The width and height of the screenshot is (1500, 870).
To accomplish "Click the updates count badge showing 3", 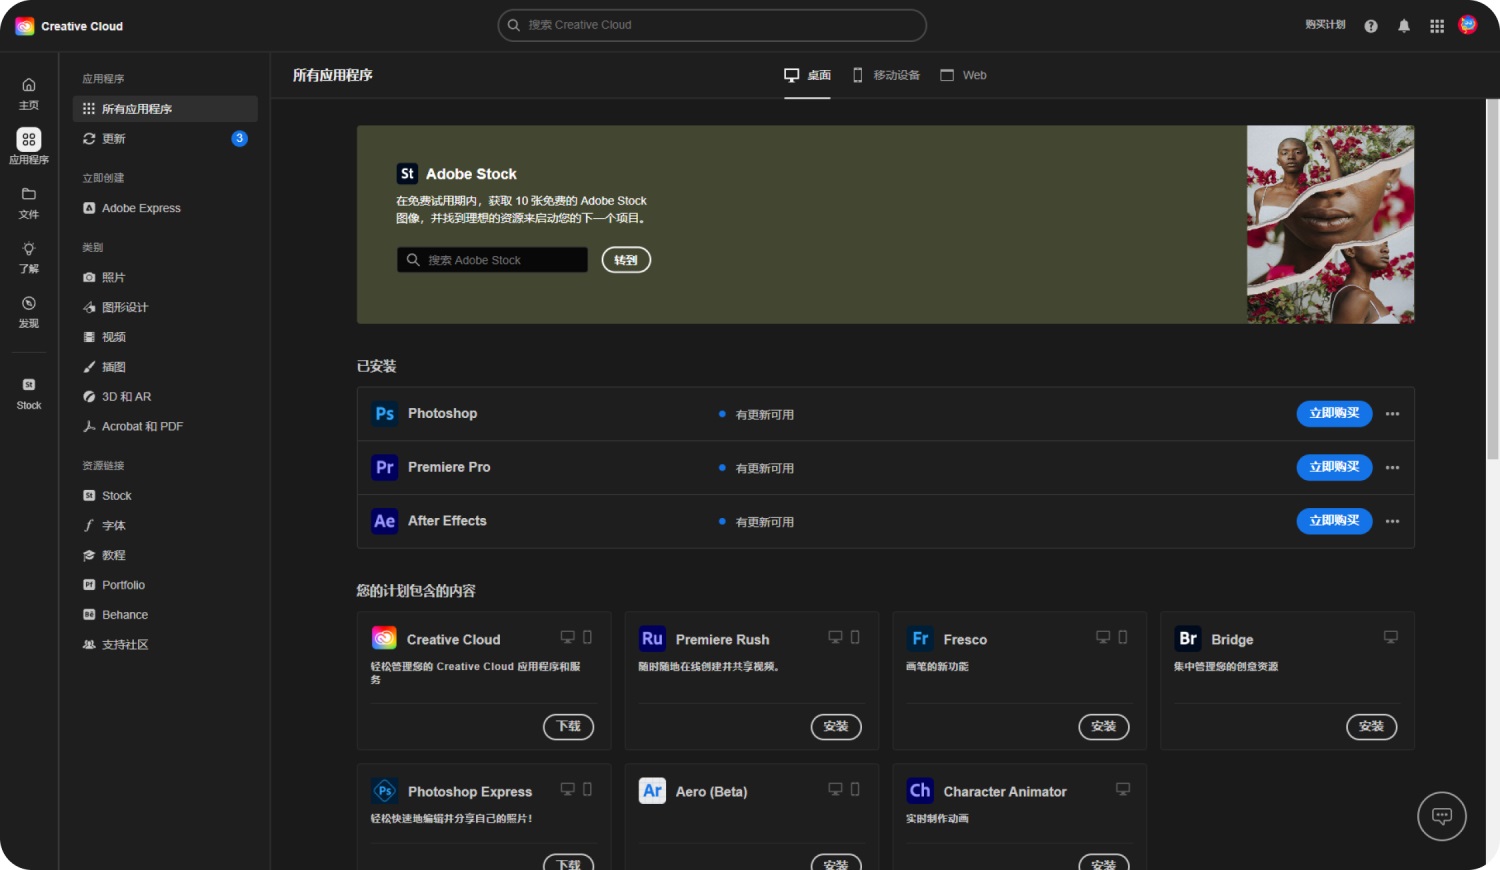I will point(240,139).
